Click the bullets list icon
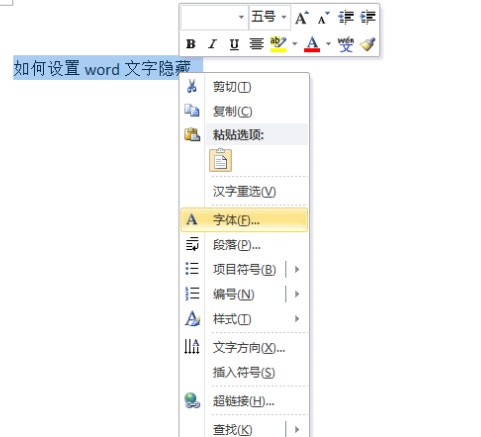Screen dimensions: 481x437 pyautogui.click(x=192, y=269)
